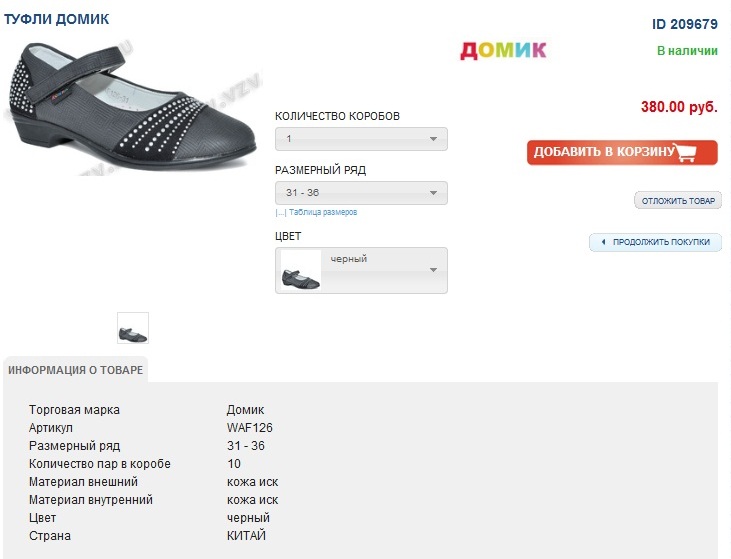This screenshot has height=559, width=731.
Task: Click the 380.00 руб. price
Action: coord(679,107)
